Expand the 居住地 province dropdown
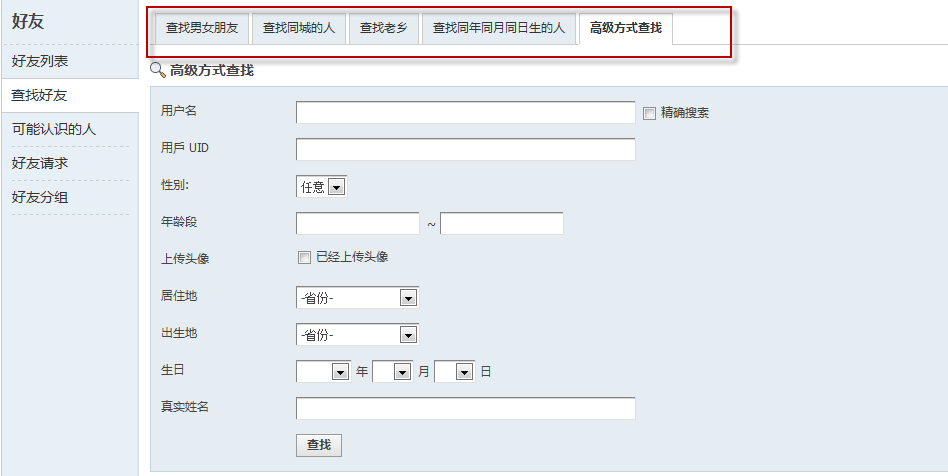The height and width of the screenshot is (476, 948). 357,298
